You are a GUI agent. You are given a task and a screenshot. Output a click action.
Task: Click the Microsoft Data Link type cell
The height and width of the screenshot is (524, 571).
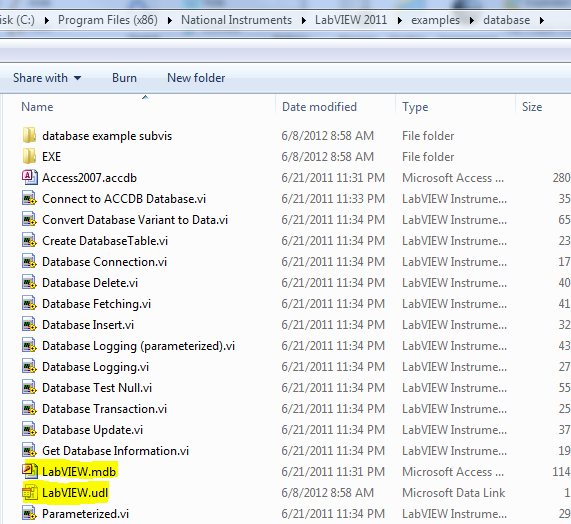click(453, 493)
